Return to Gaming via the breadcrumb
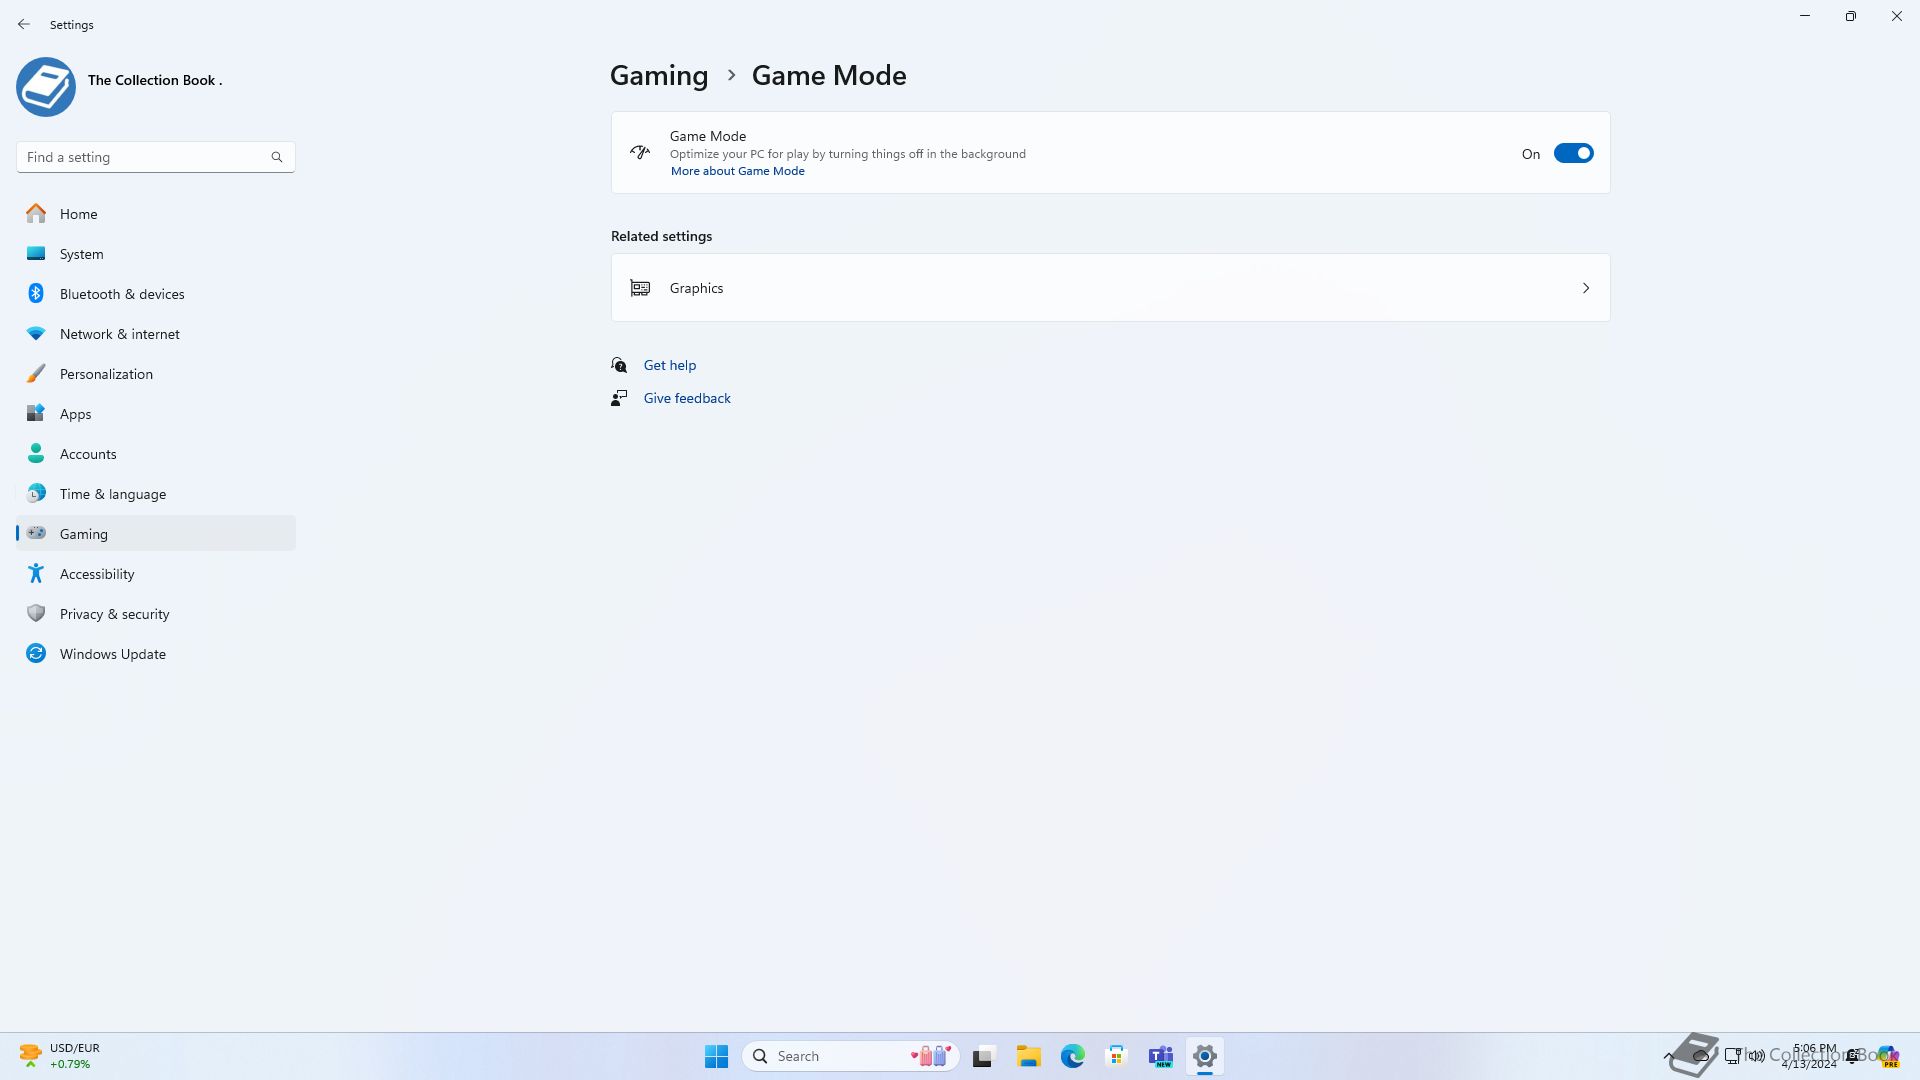Viewport: 1920px width, 1080px height. 659,75
